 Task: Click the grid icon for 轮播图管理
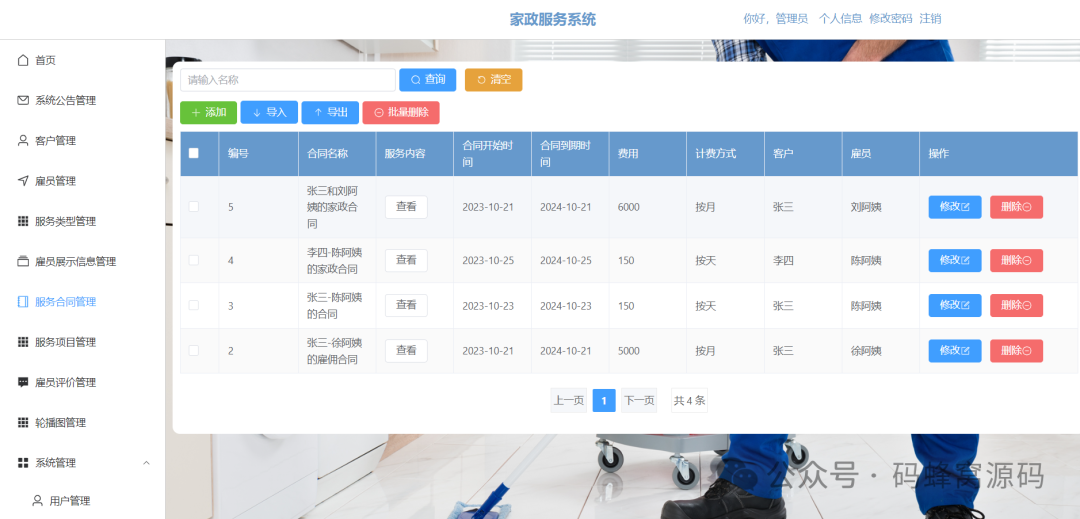23,423
